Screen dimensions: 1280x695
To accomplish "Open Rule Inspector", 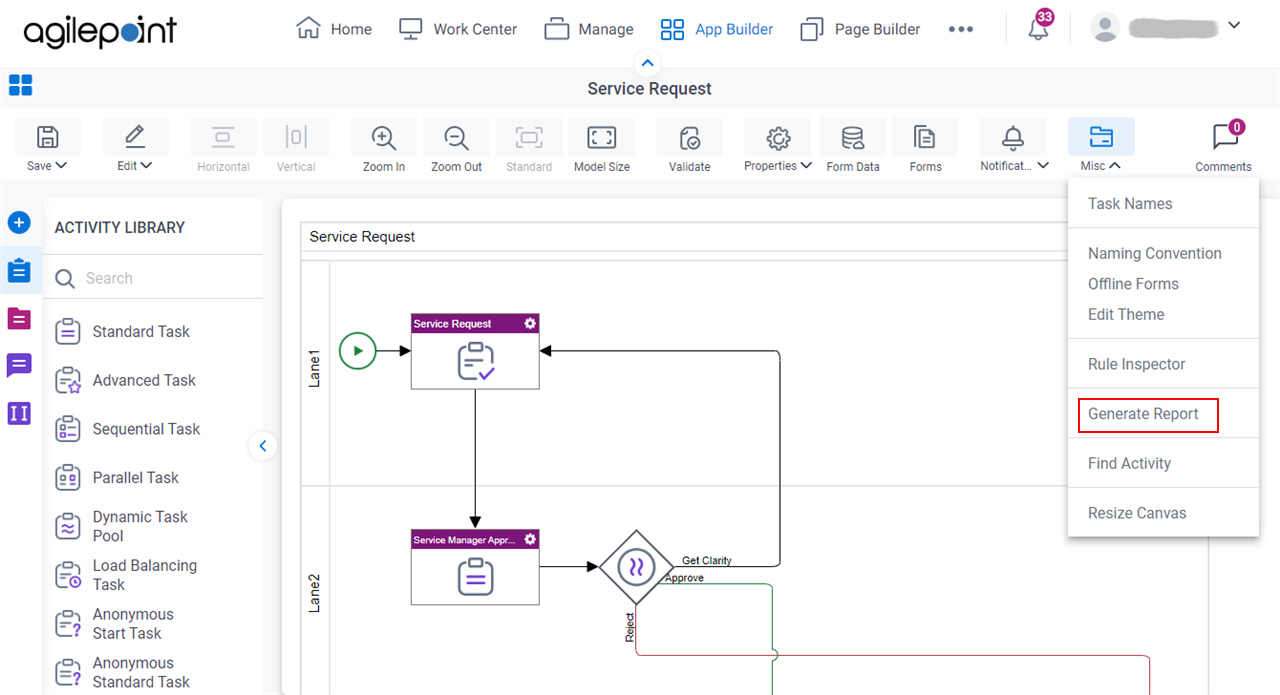I will click(x=1137, y=364).
